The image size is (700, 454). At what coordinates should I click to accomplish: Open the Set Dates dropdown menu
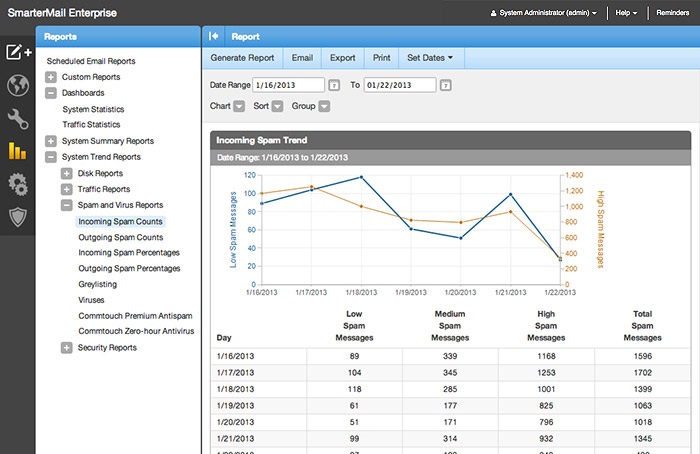(x=430, y=58)
